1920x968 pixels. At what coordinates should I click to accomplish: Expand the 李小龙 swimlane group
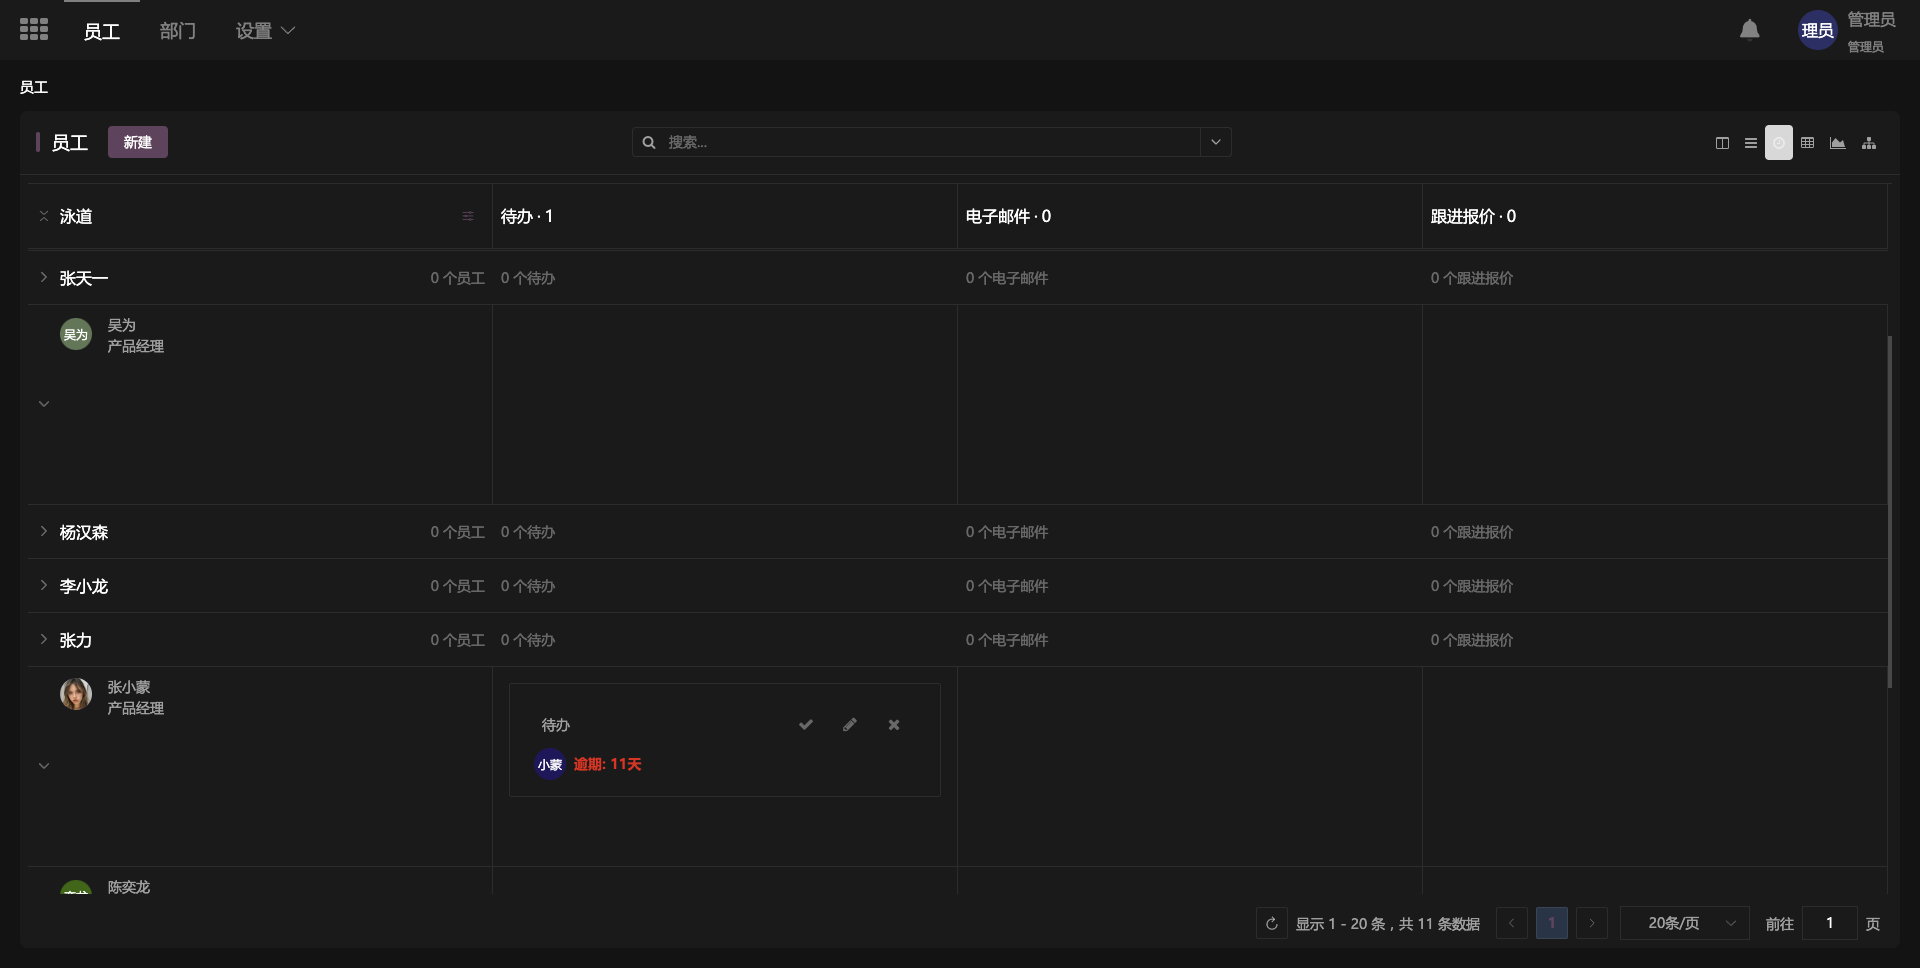click(x=44, y=586)
